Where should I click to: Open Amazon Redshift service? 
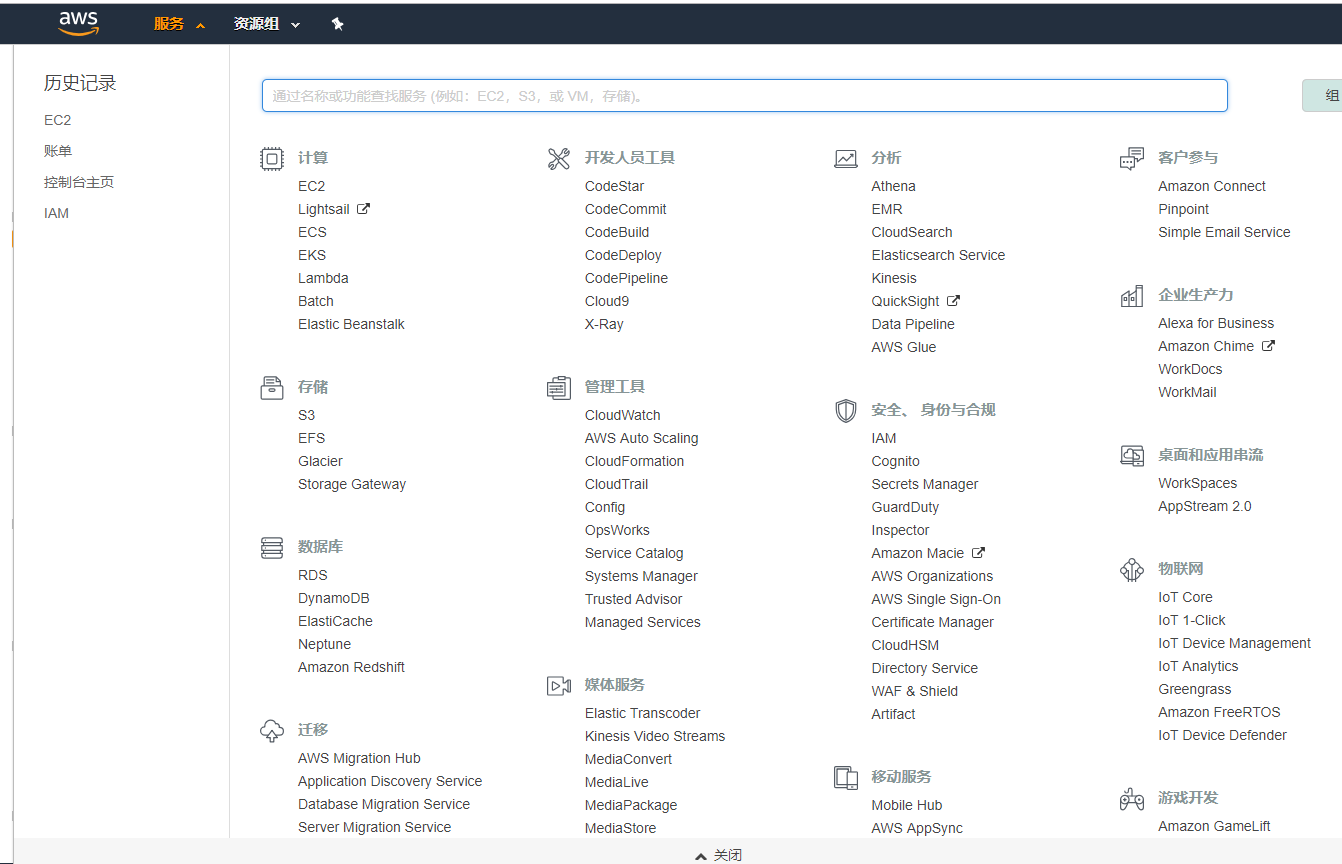click(x=351, y=667)
